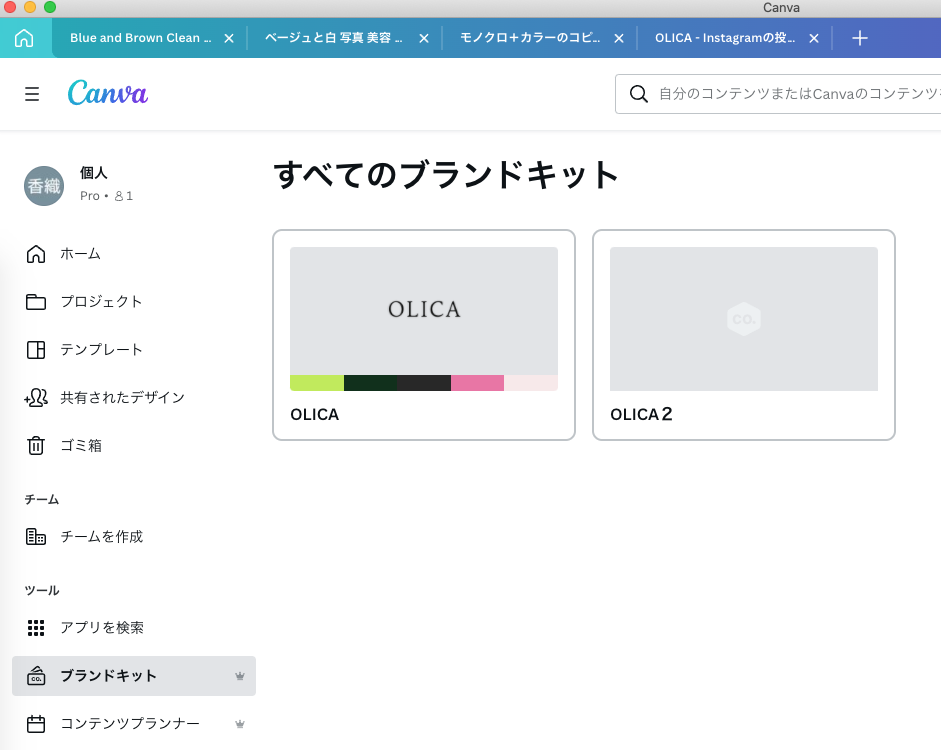Select the pink swatch in OLICA's color palette
Image resolution: width=941 pixels, height=750 pixels.
478,382
